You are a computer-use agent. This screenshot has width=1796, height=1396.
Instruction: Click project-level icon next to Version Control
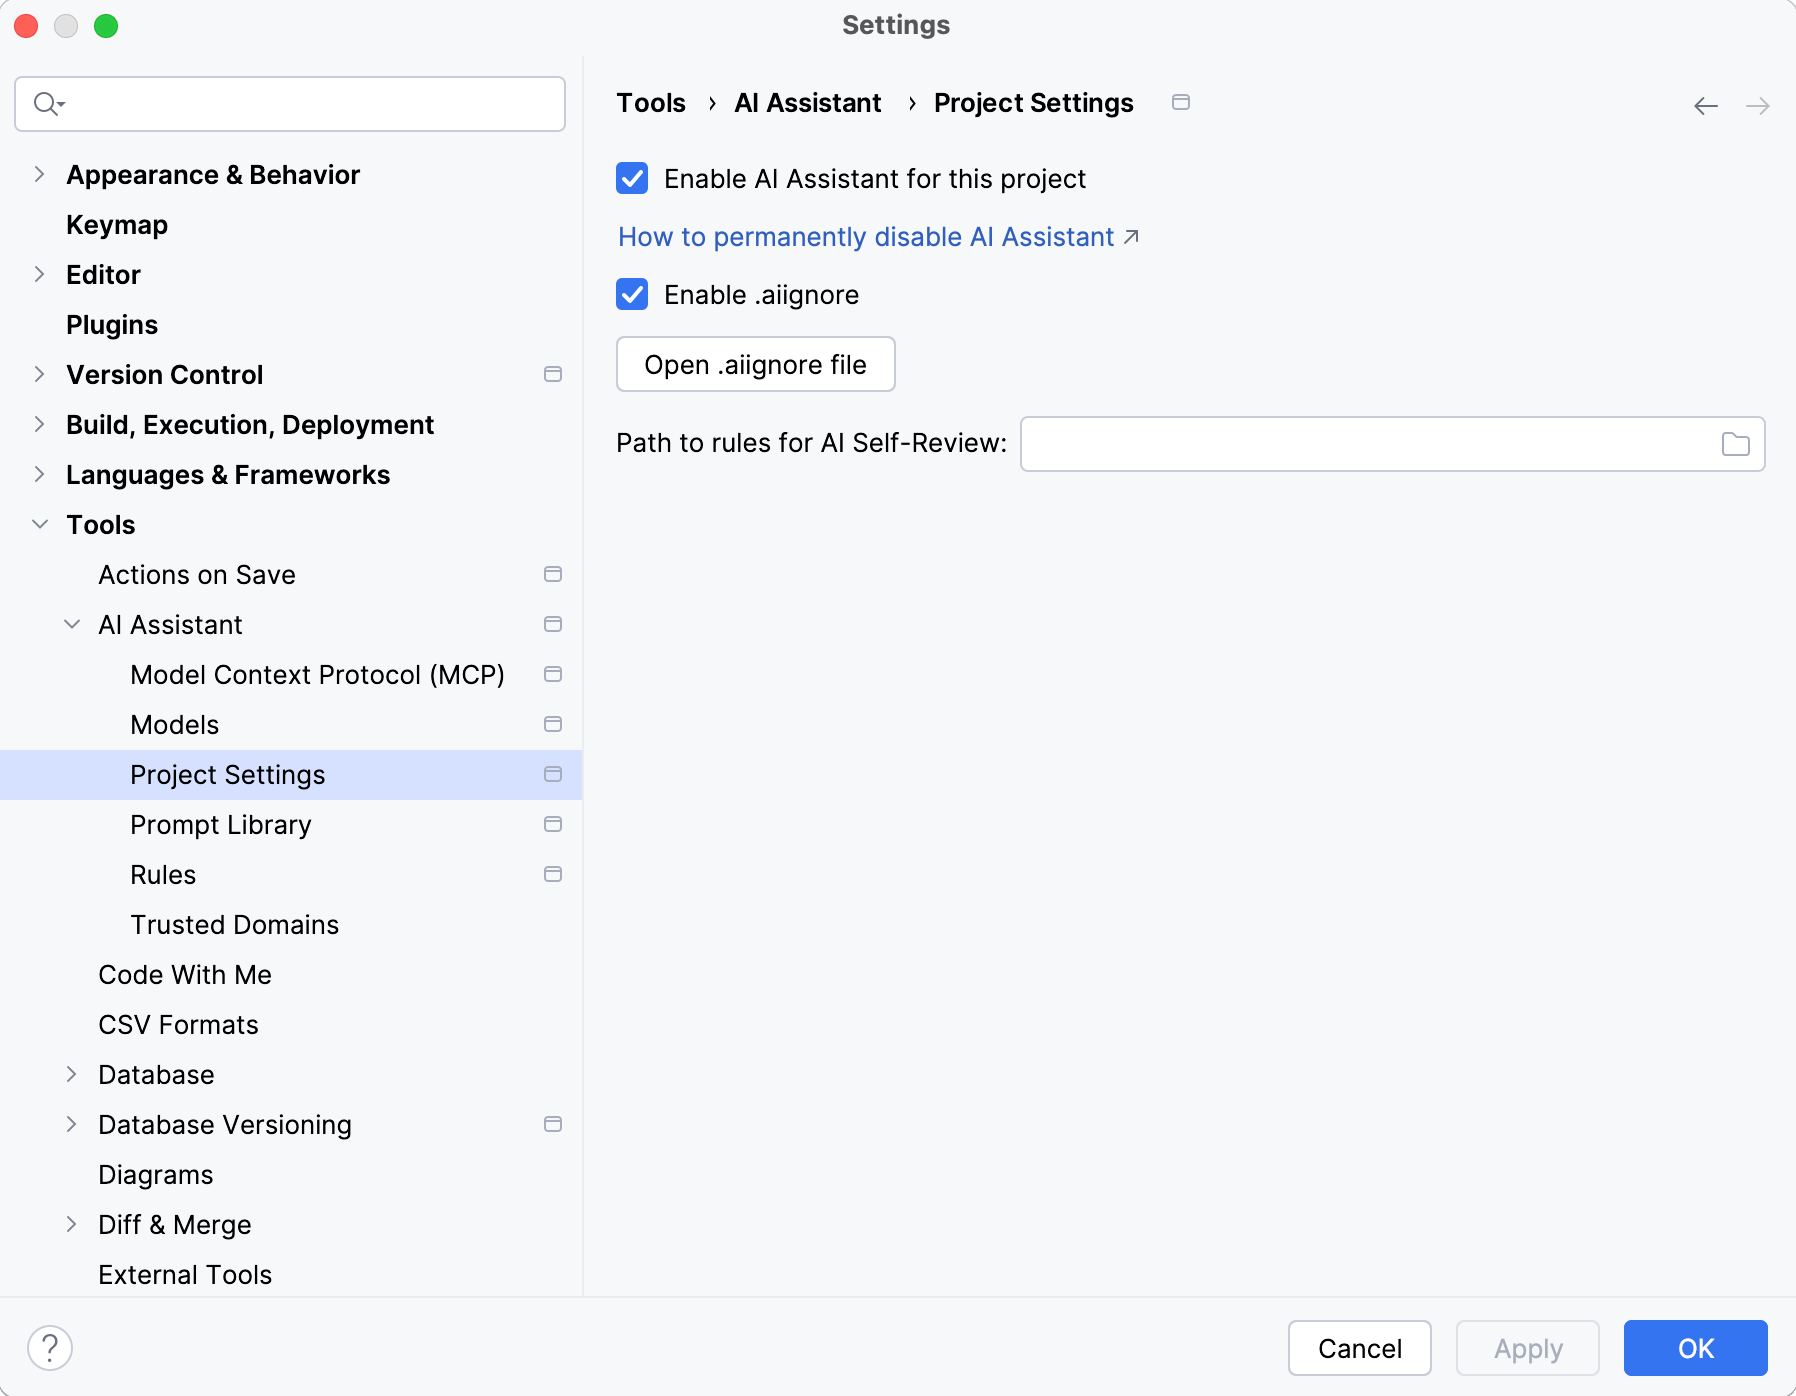click(x=553, y=374)
